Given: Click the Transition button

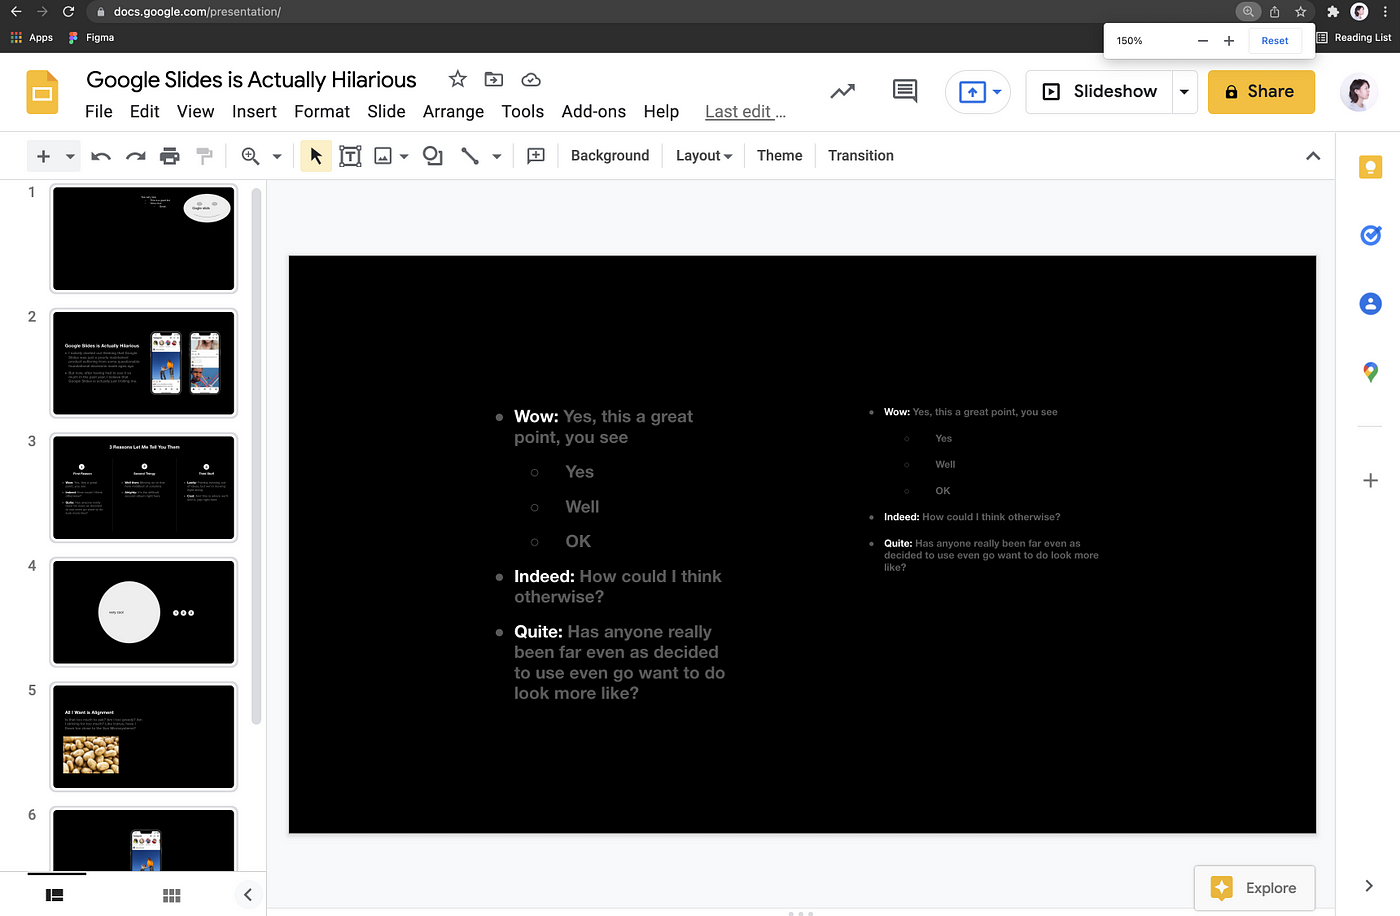Looking at the screenshot, I should click(861, 156).
